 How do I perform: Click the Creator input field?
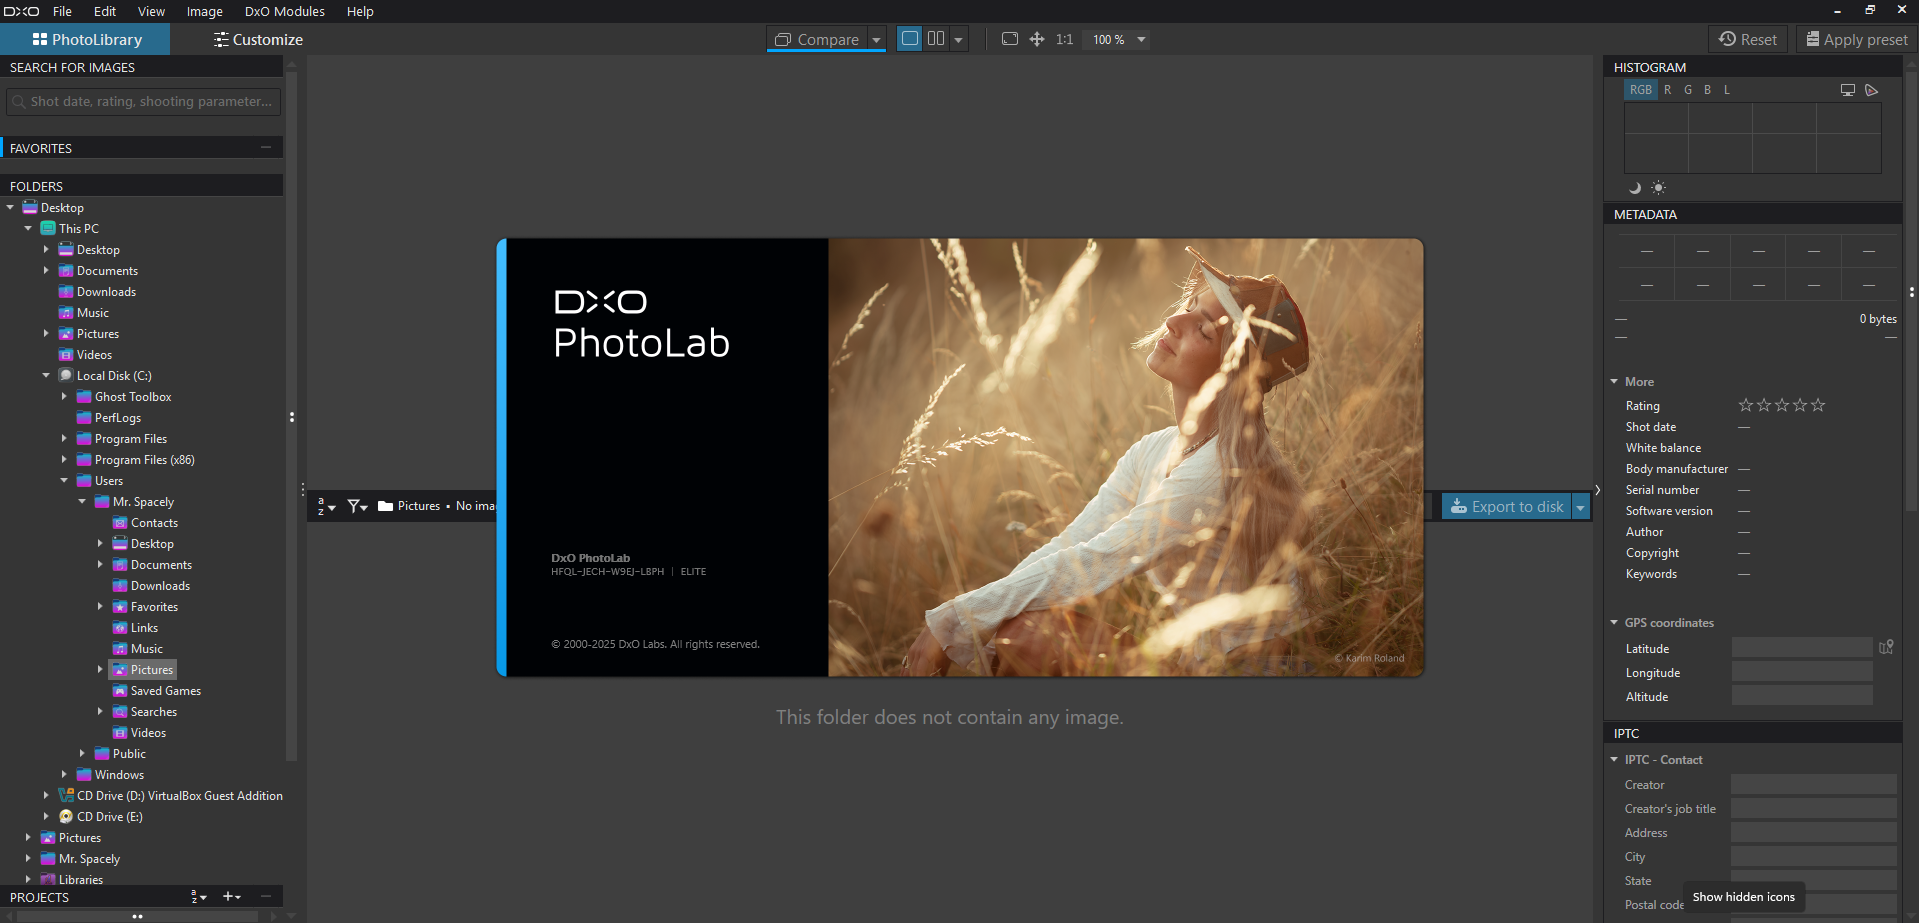point(1814,784)
